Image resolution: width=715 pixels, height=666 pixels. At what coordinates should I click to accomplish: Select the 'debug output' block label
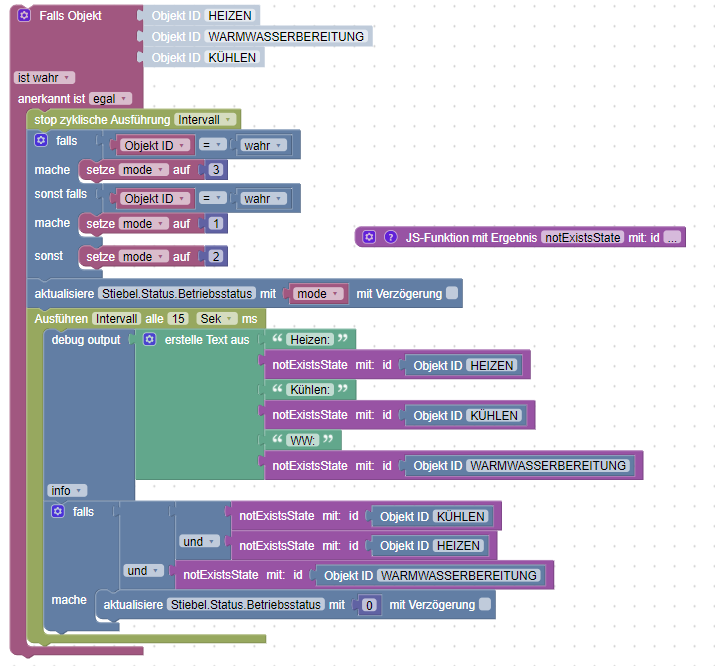(86, 340)
